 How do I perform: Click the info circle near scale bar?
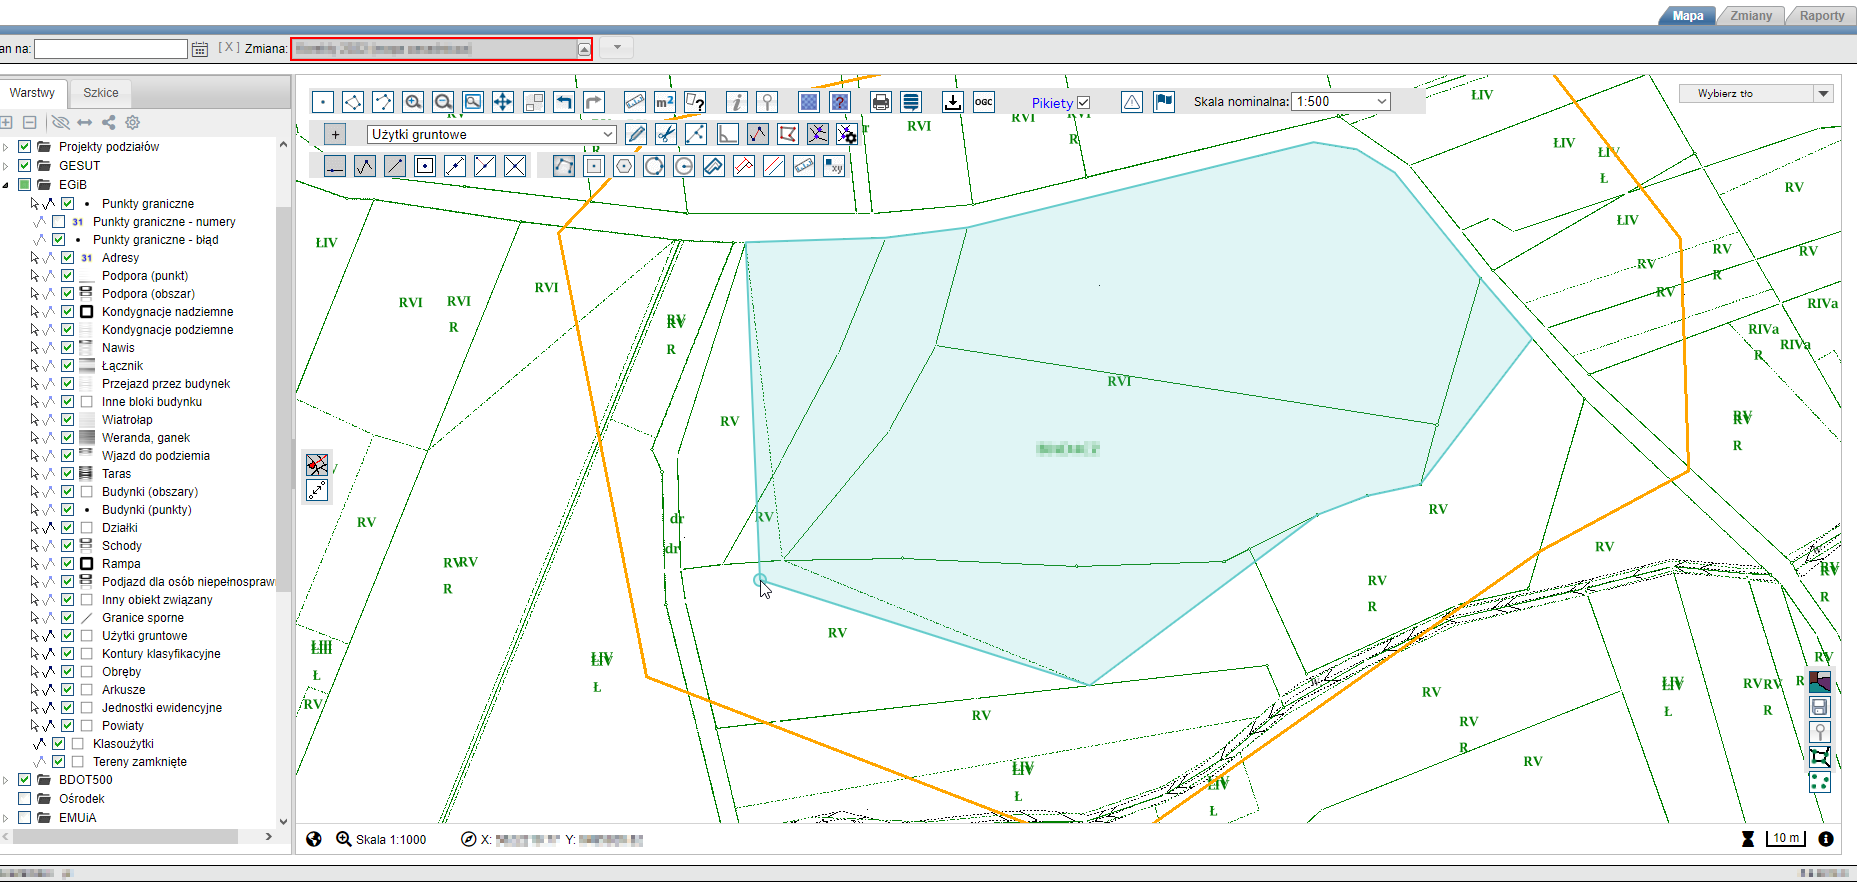pos(1826,839)
